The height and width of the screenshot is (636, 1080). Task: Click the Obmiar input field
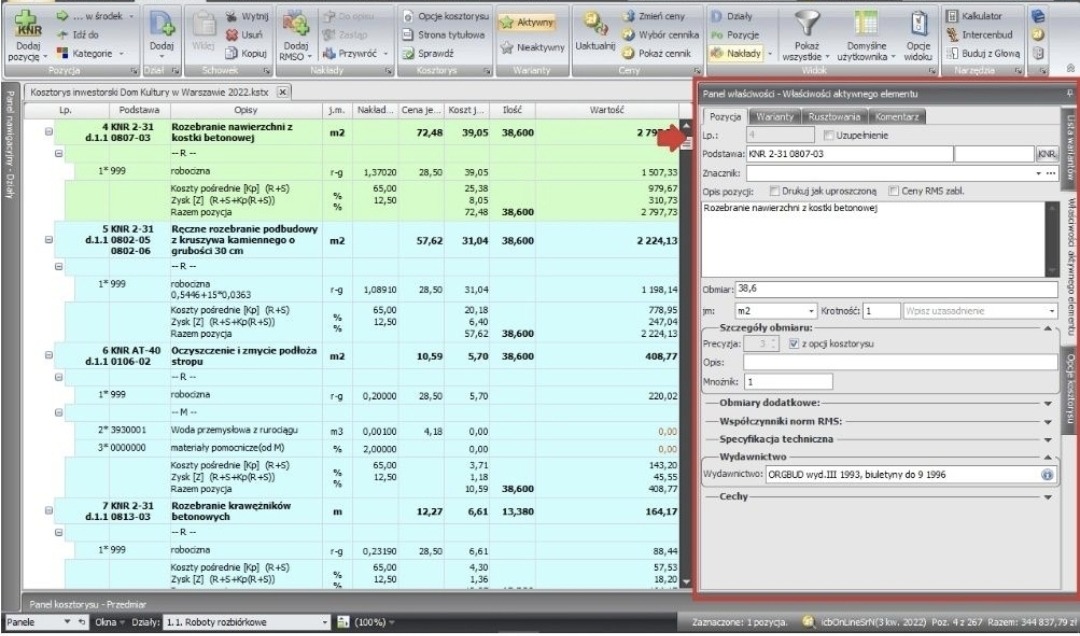click(x=895, y=289)
